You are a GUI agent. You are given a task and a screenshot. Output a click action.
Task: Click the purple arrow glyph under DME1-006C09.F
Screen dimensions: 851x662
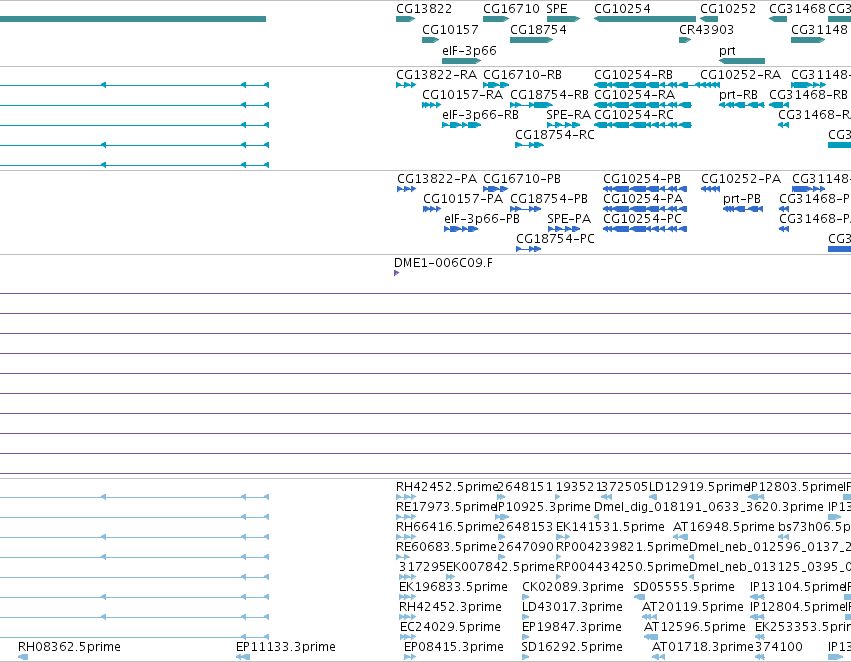397,273
